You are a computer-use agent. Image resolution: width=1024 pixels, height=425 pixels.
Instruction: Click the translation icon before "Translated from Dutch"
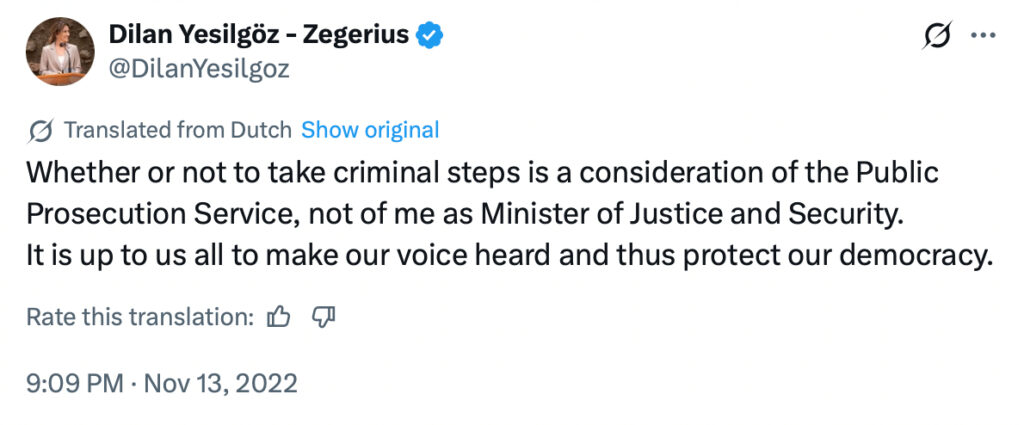(x=41, y=130)
